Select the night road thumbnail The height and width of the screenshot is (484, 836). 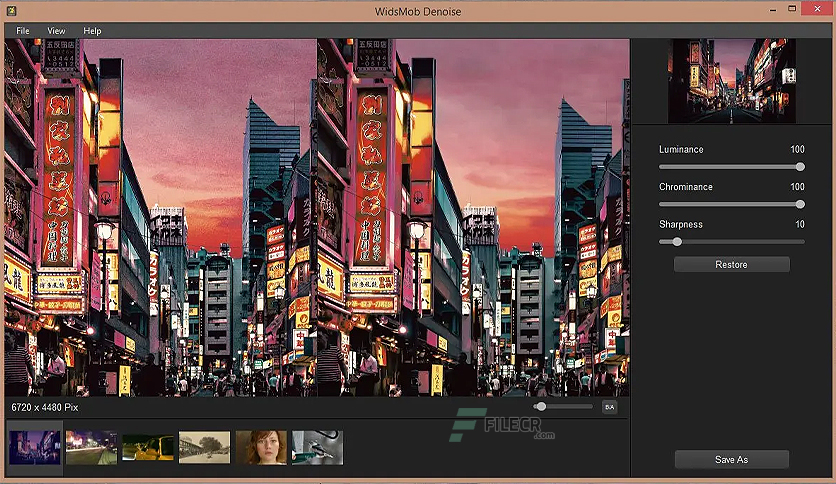[x=92, y=448]
